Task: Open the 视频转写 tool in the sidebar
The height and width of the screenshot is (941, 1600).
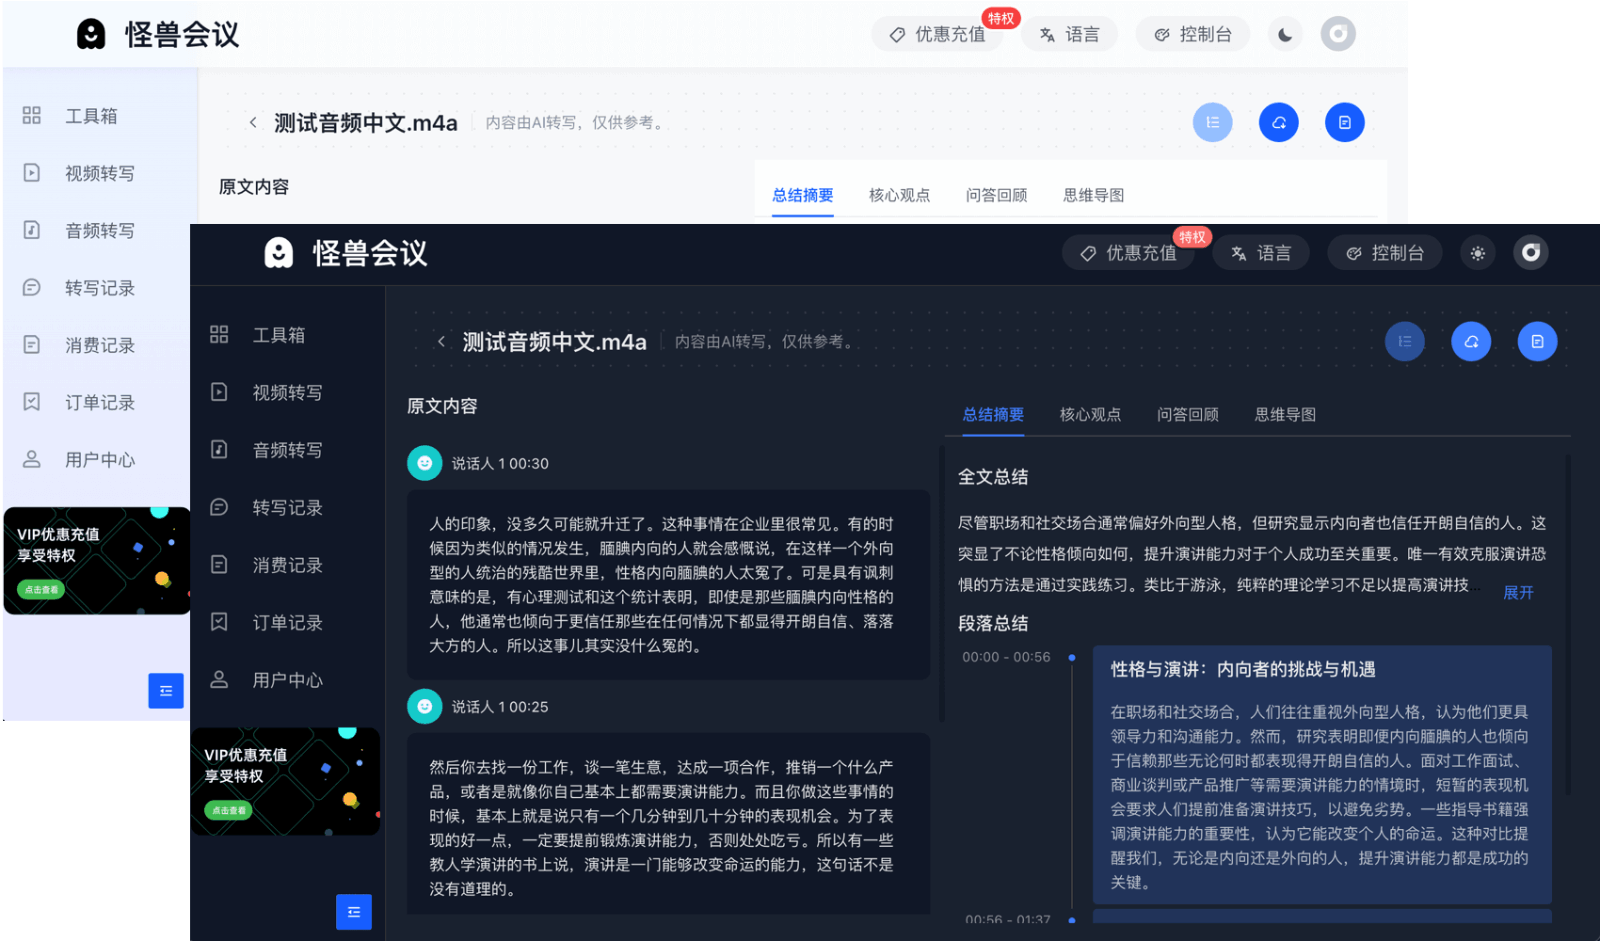Action: [x=287, y=392]
